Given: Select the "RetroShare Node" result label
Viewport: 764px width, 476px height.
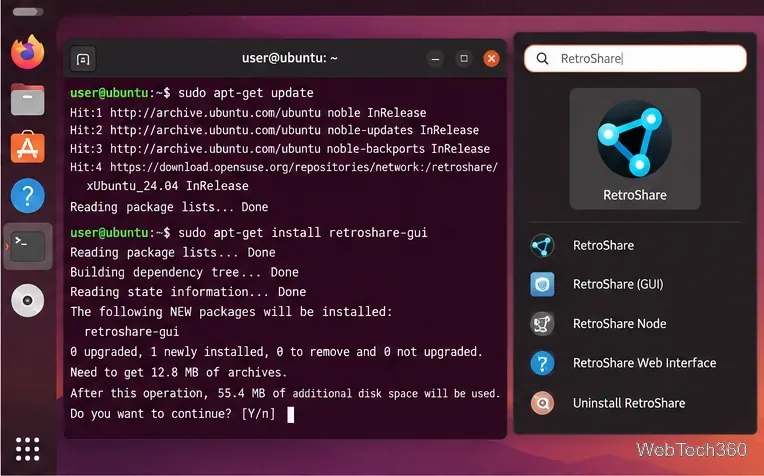Looking at the screenshot, I should pos(619,324).
